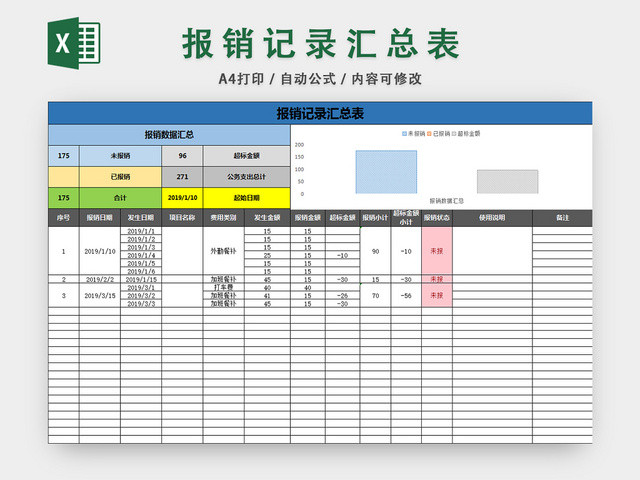Select the 报销小计 column header
Viewport: 640px width, 480px height.
[375, 218]
